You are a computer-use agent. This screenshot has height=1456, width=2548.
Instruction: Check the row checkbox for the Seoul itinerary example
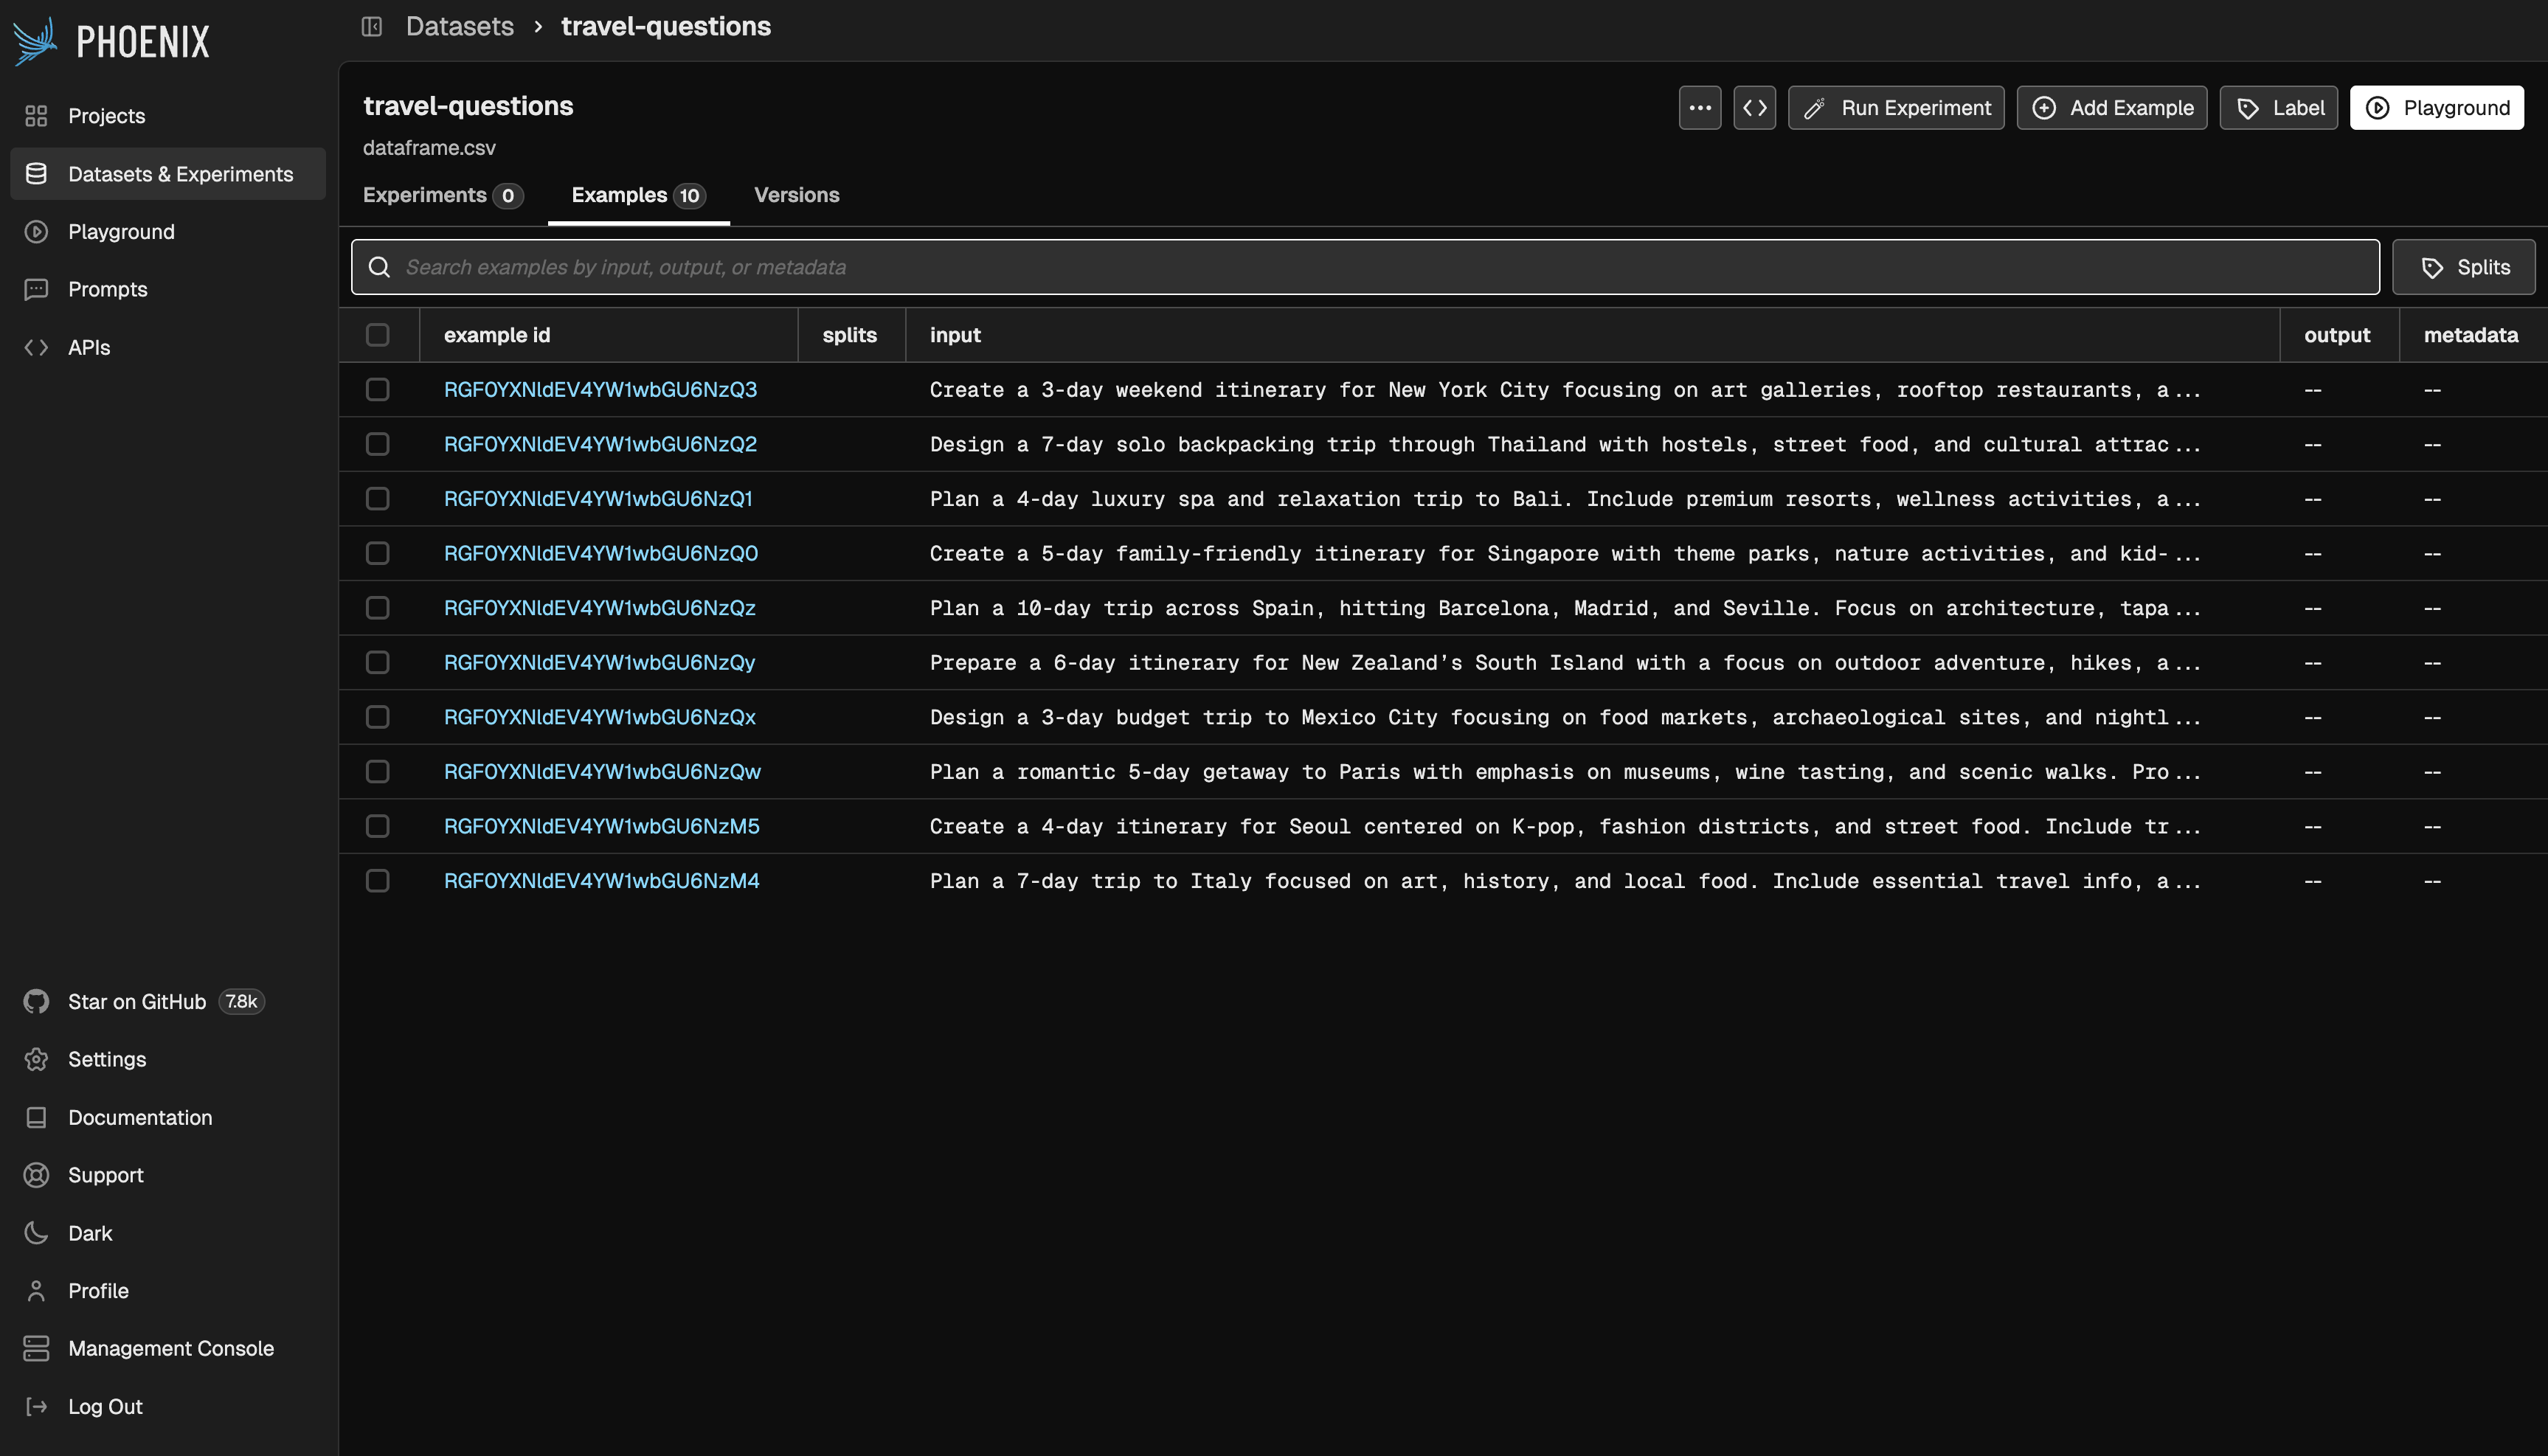(377, 826)
